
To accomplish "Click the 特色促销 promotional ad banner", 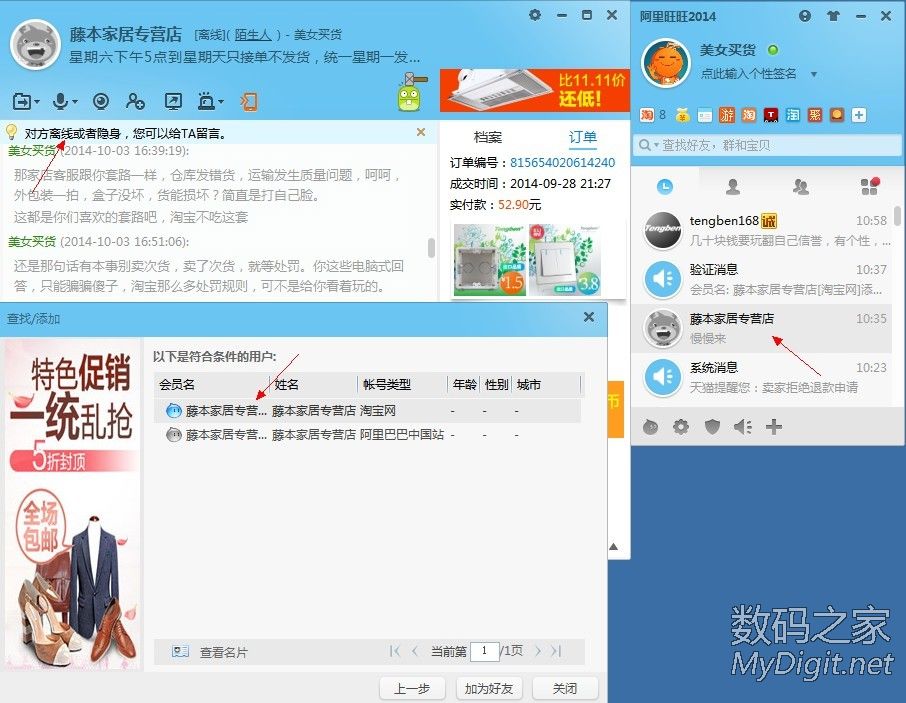I will tap(73, 505).
